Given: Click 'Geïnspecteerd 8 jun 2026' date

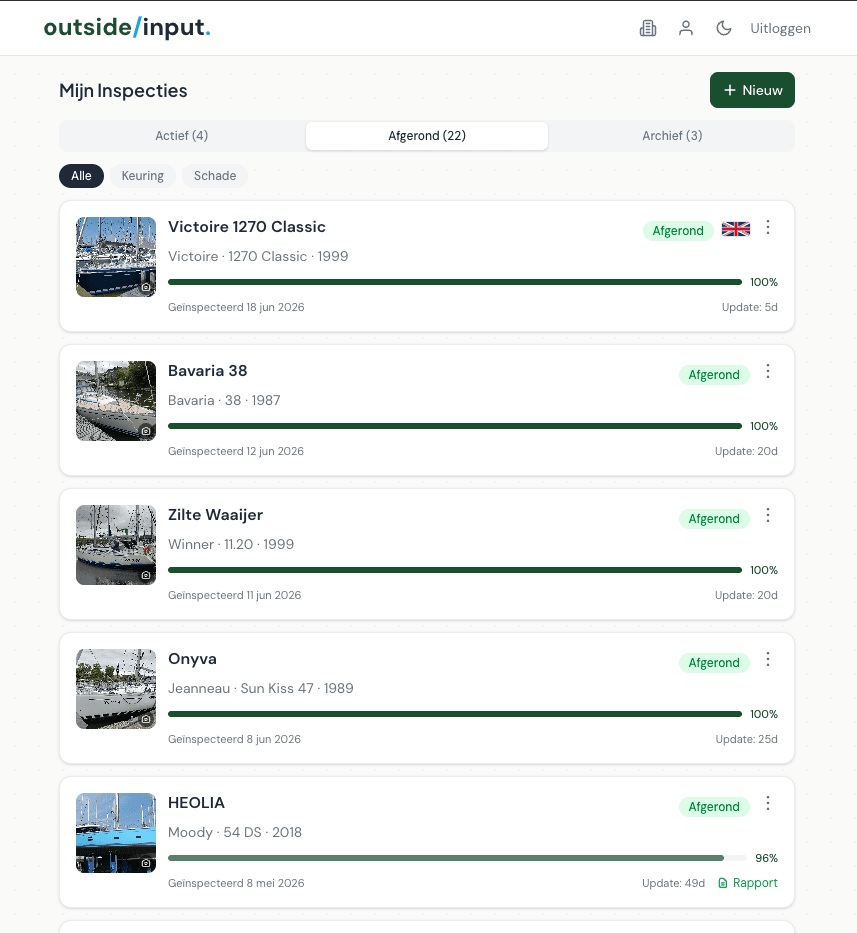Looking at the screenshot, I should [x=234, y=739].
